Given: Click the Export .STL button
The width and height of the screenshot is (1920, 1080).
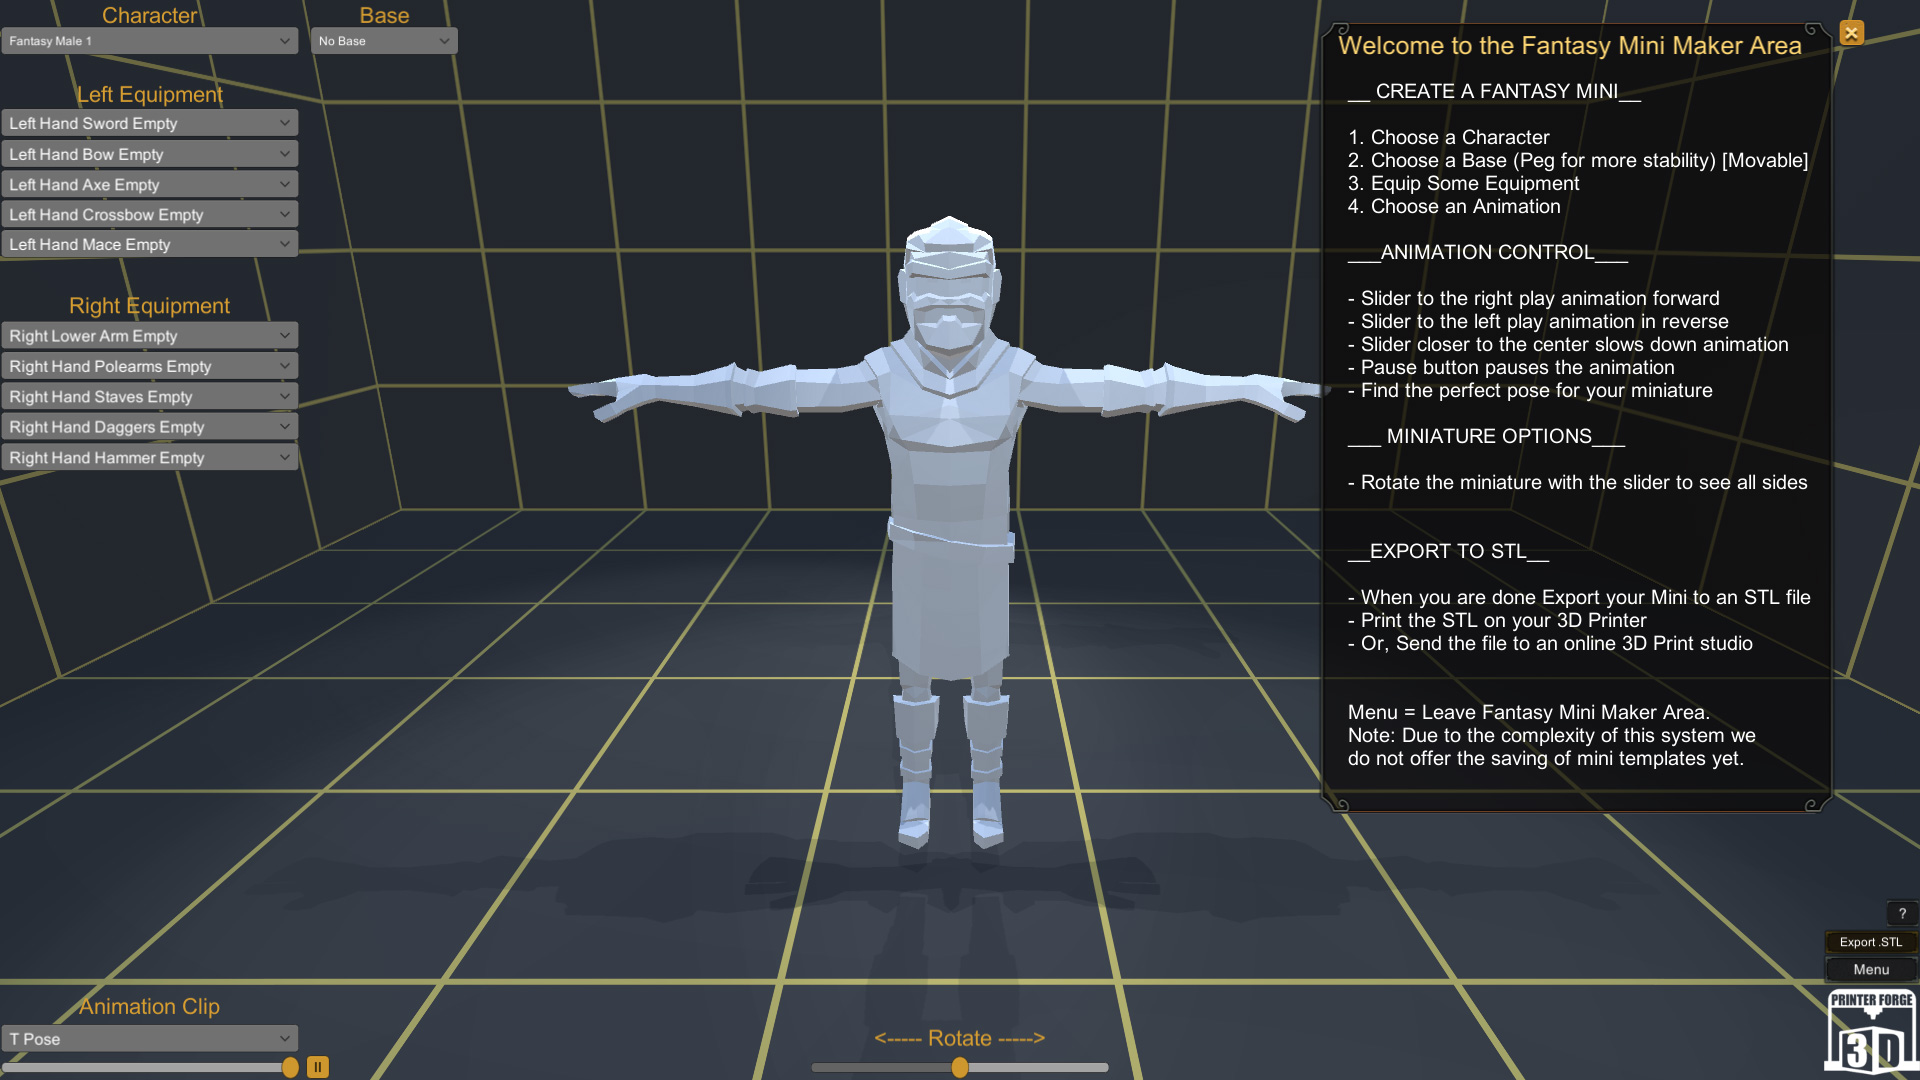Looking at the screenshot, I should tap(1870, 941).
